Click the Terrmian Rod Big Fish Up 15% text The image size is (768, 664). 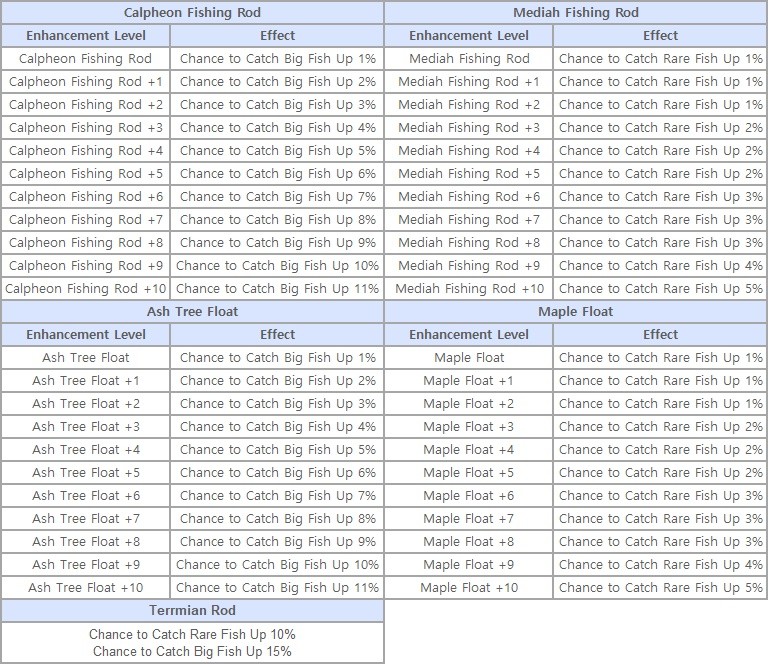[x=192, y=652]
